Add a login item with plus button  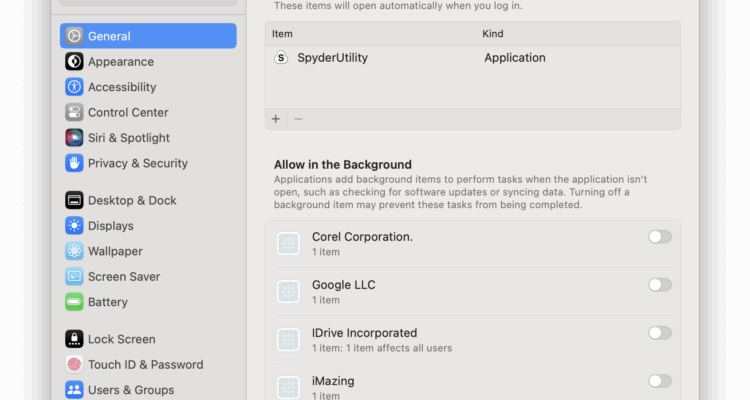click(276, 119)
